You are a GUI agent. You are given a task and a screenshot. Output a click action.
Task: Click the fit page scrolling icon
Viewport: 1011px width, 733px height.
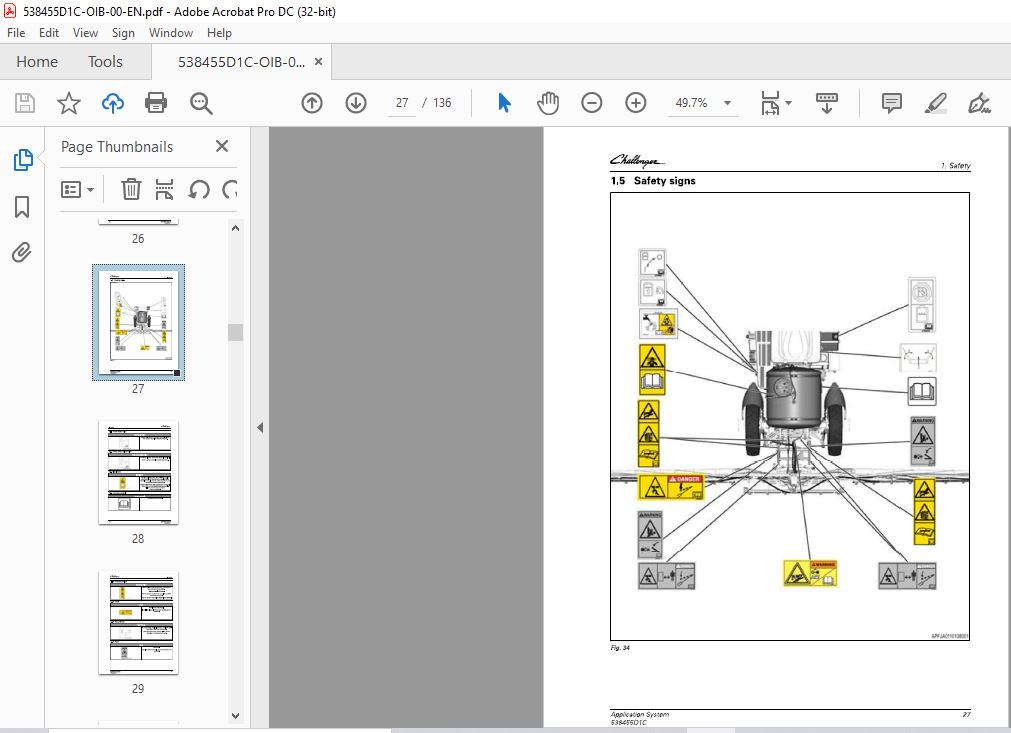point(770,103)
